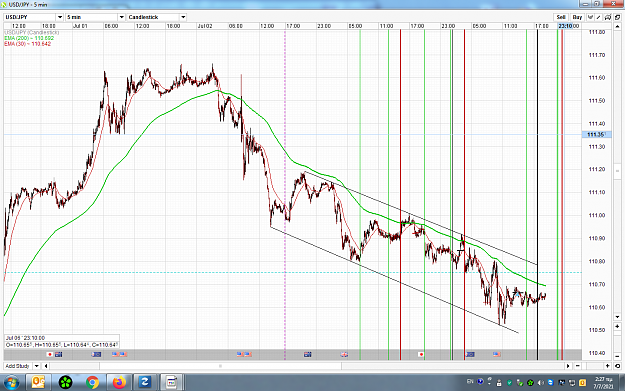Click the volume speaker tray icon

click(x=540, y=383)
